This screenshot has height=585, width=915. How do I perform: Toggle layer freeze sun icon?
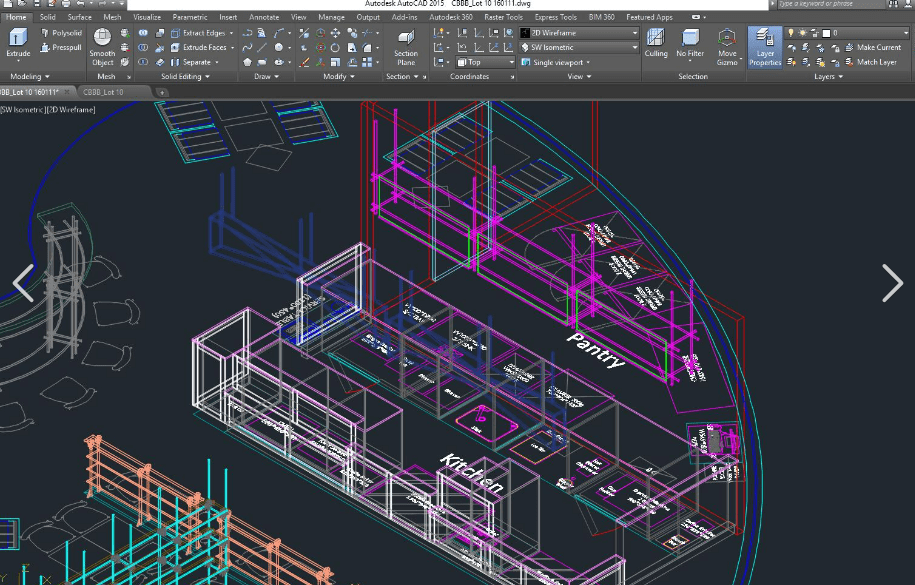[x=801, y=33]
